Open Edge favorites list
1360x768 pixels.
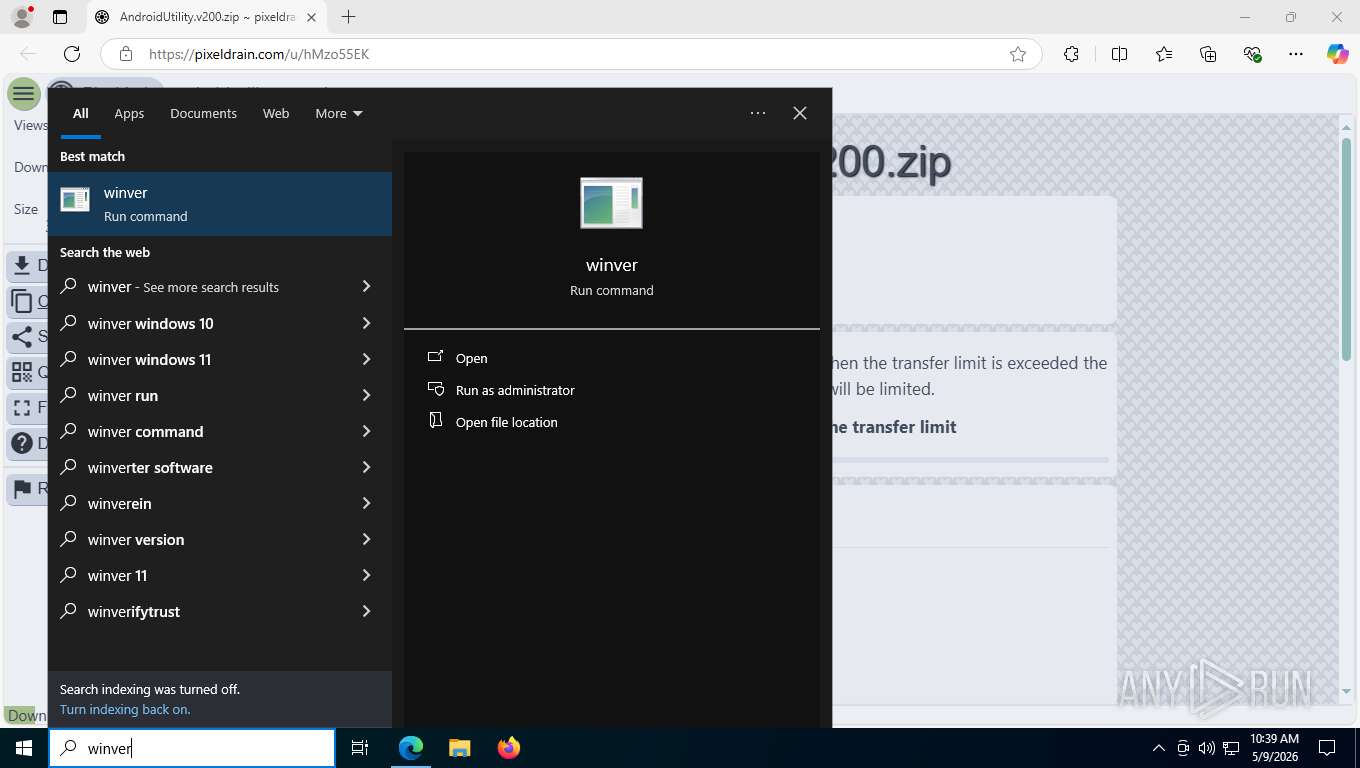click(1164, 54)
